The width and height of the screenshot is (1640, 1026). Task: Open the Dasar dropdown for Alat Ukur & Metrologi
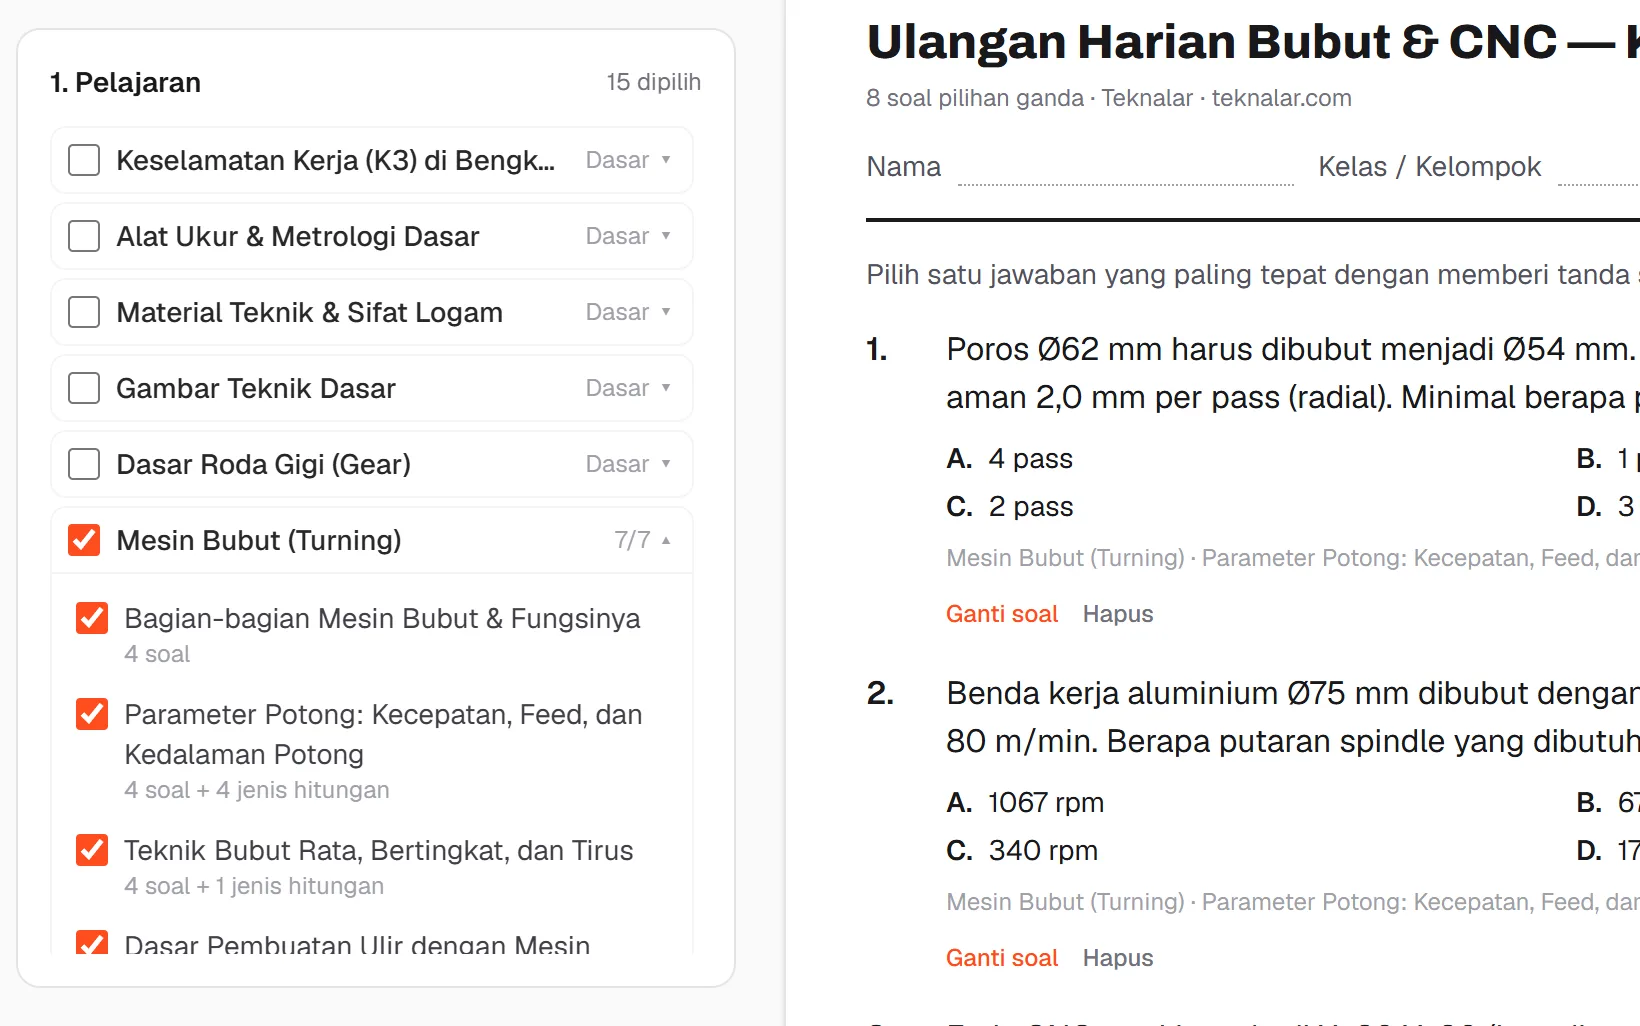[628, 236]
